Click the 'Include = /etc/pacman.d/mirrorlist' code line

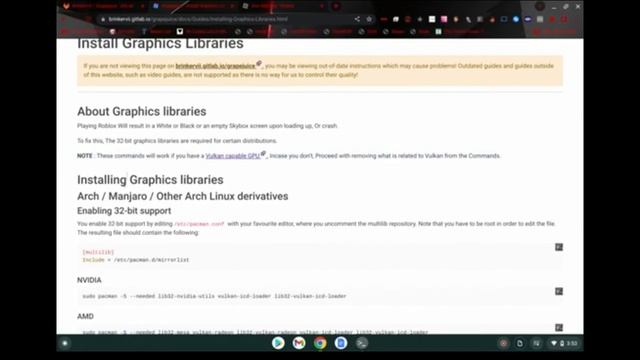click(x=136, y=260)
